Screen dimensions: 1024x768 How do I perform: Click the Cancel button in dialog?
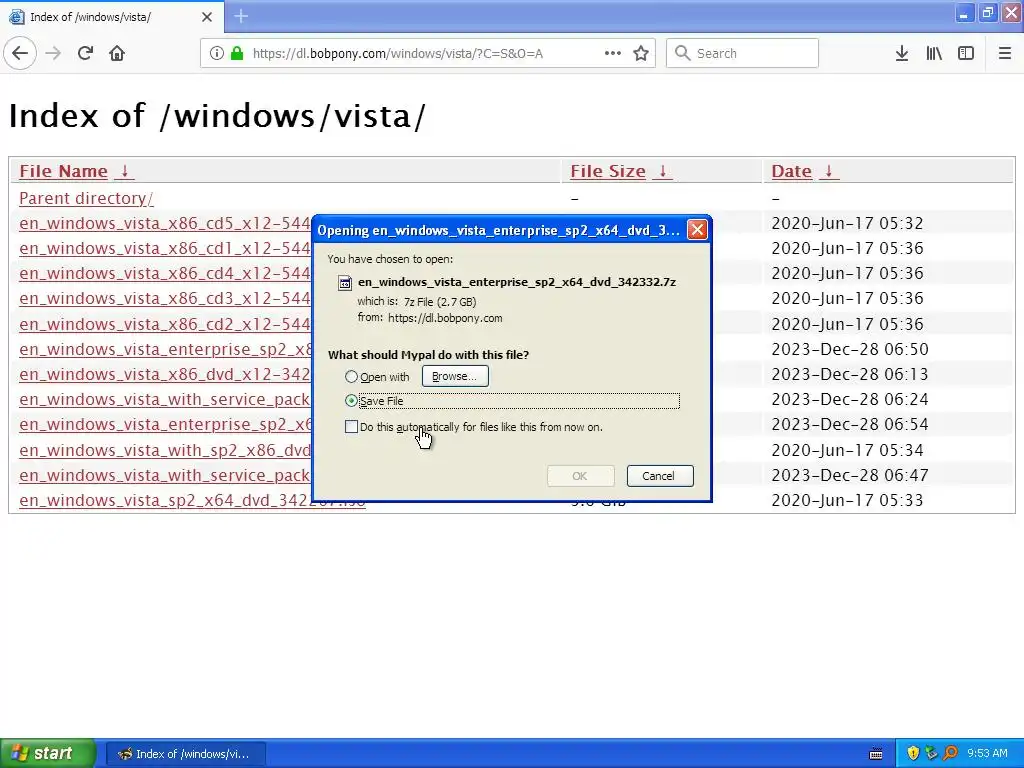pos(660,476)
